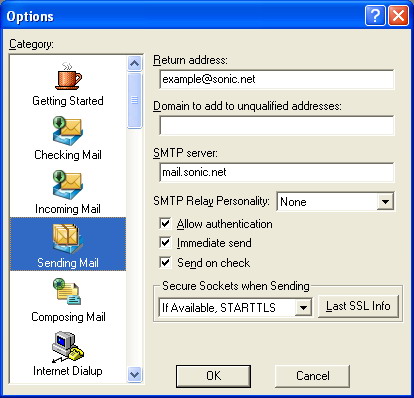This screenshot has width=414, height=398.
Task: Open the SMTP Relay Personality dropdown
Action: 385,201
